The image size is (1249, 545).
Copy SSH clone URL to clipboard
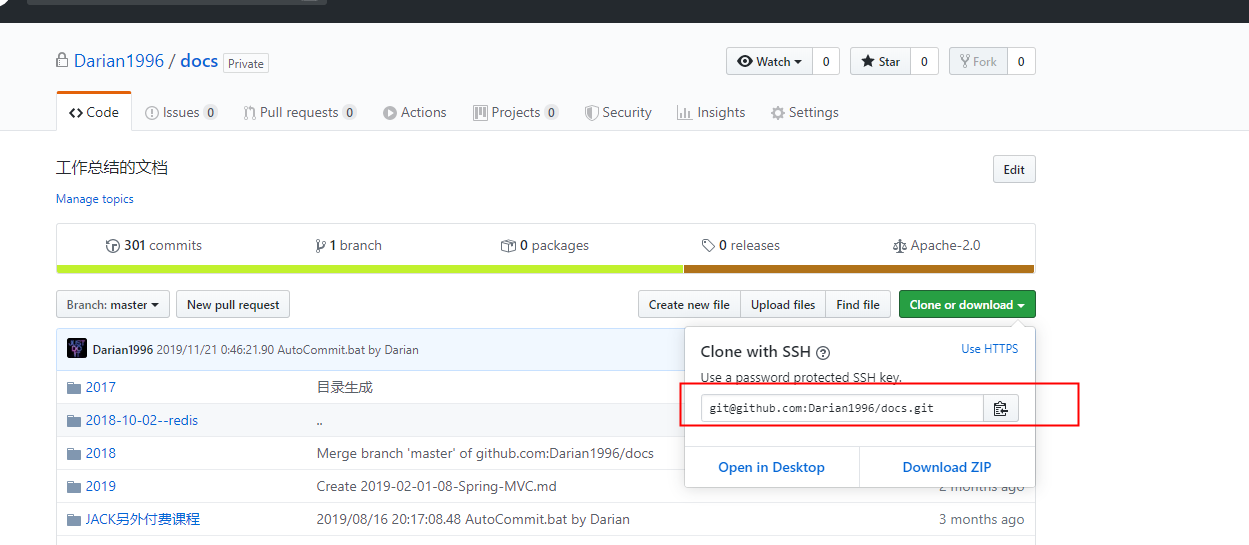[1001, 408]
